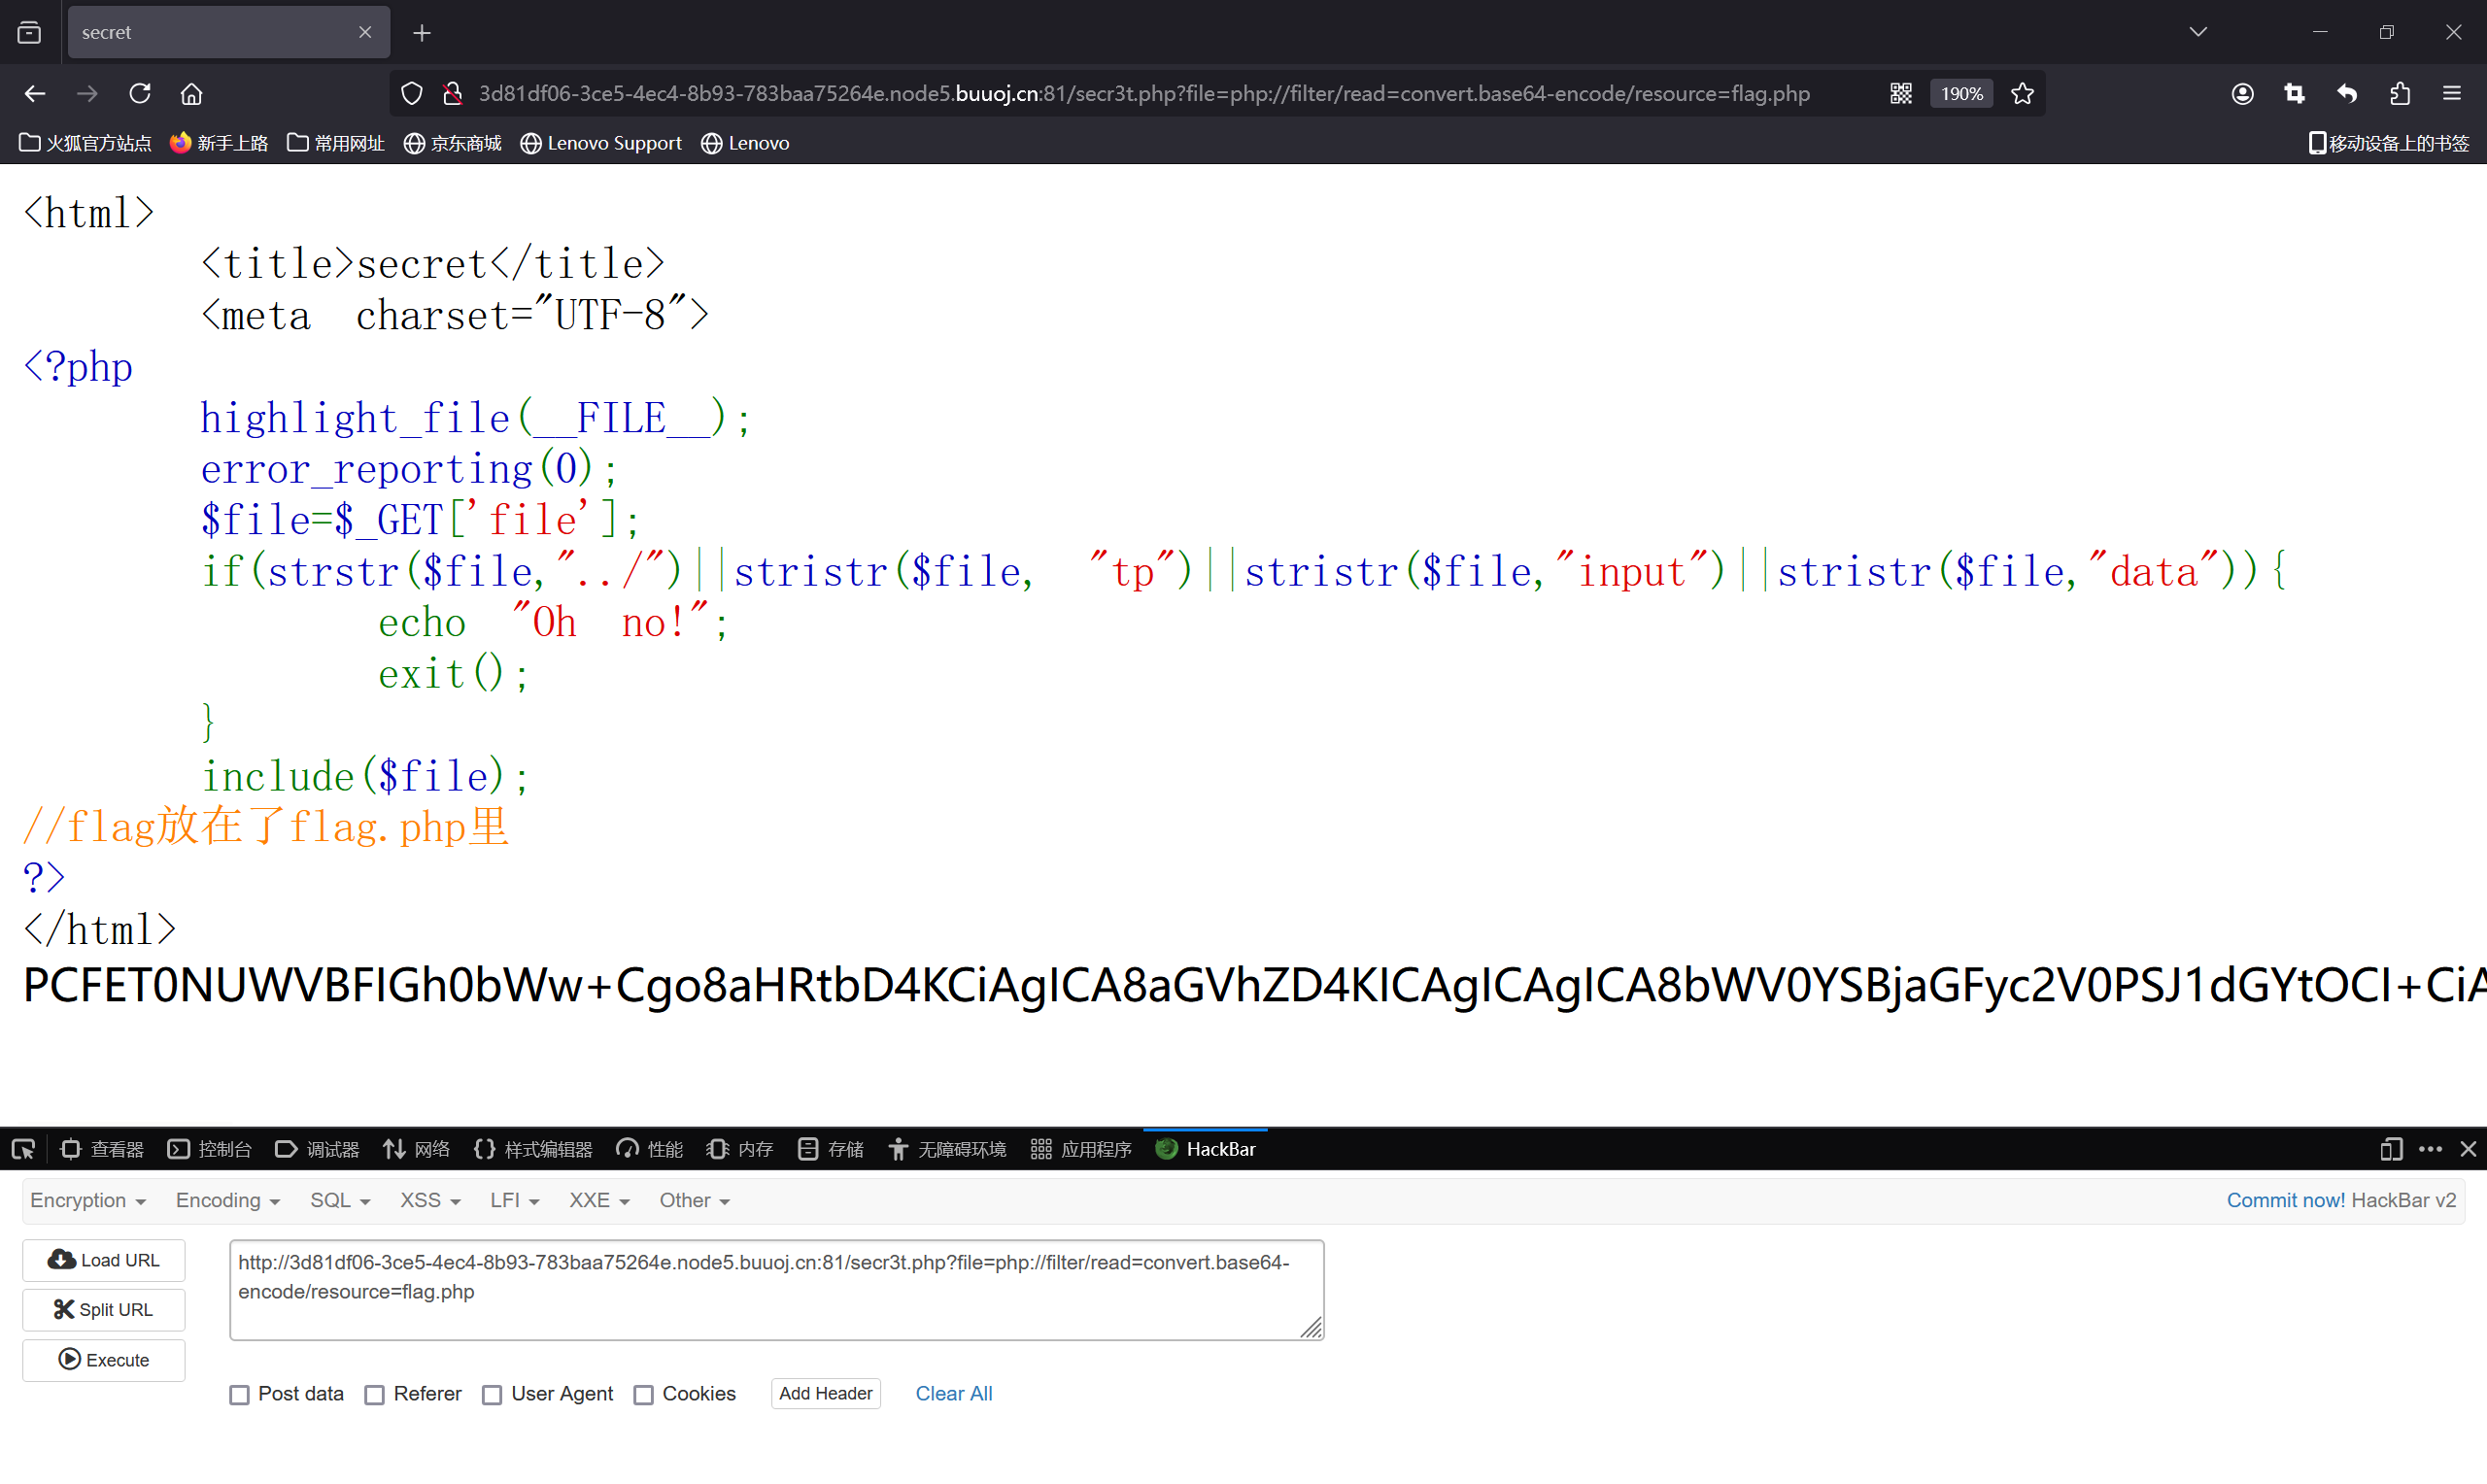Expand the LFI dropdown

[514, 1200]
